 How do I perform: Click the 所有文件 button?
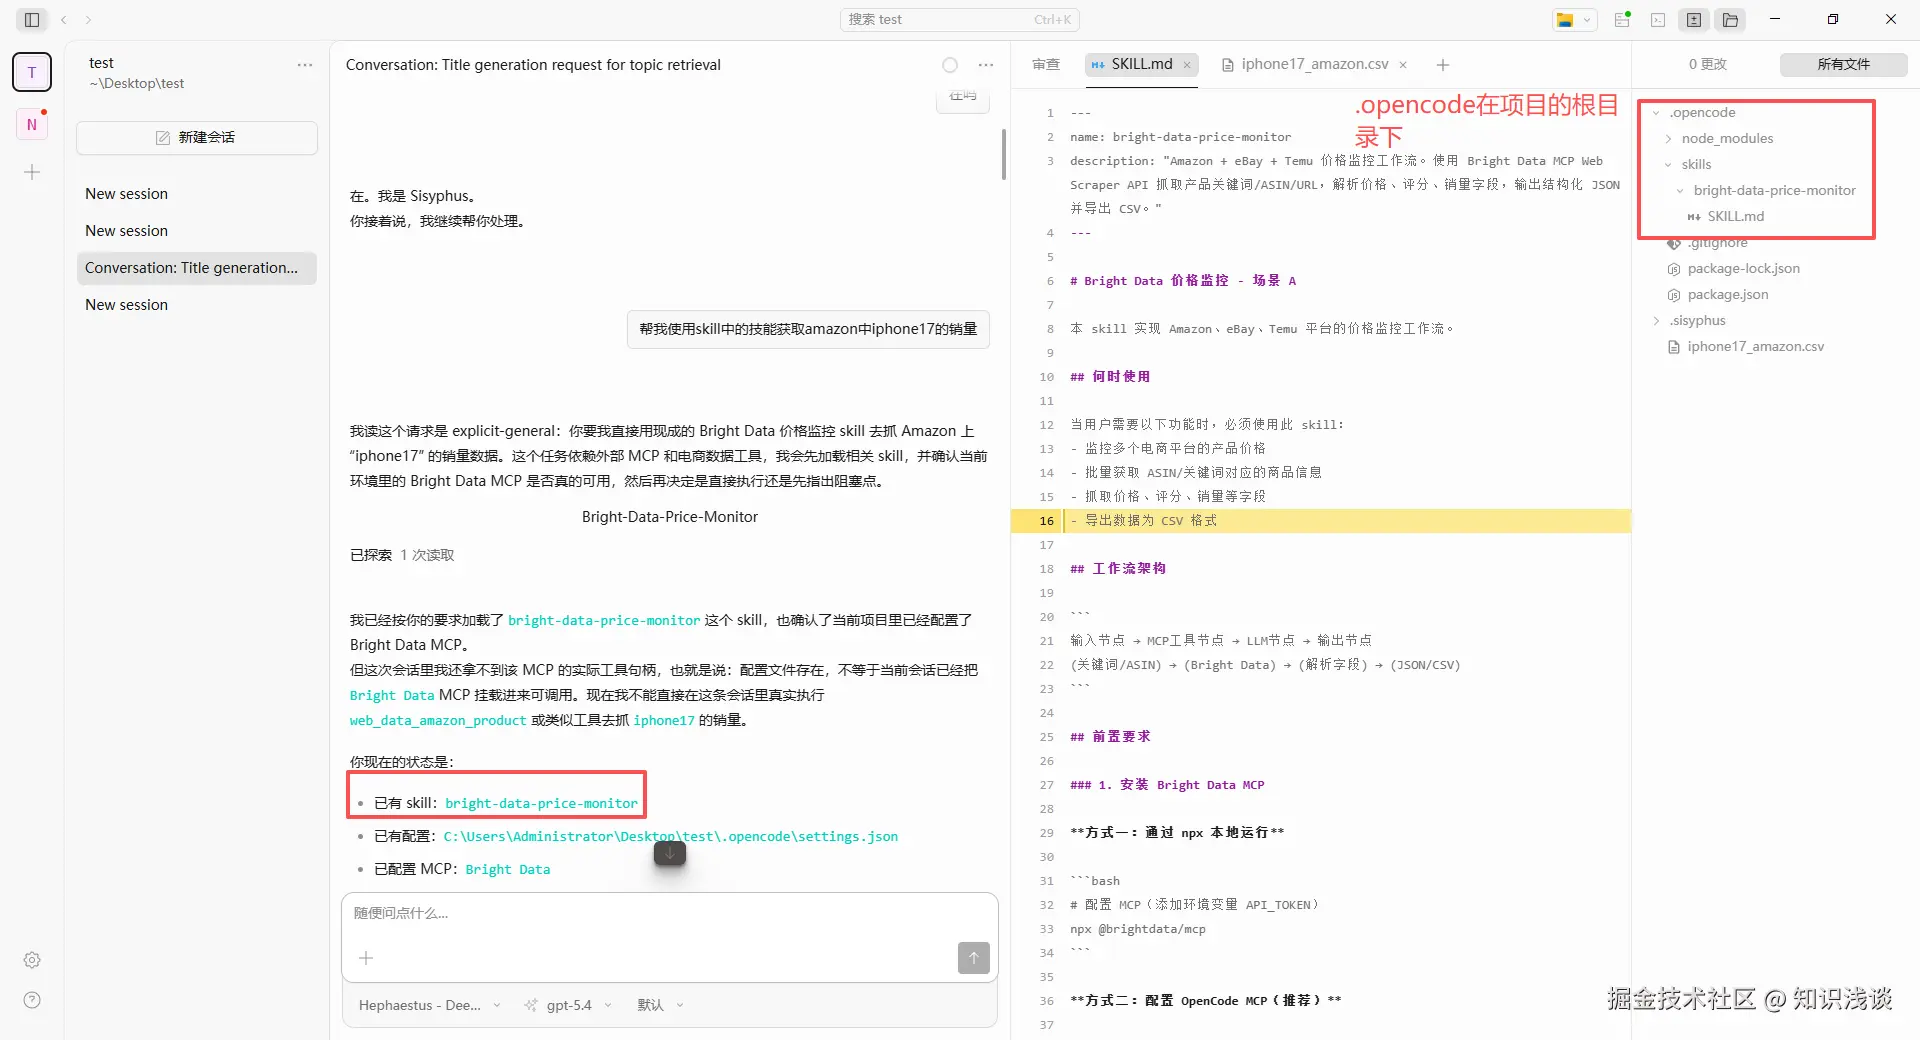pyautogui.click(x=1843, y=64)
